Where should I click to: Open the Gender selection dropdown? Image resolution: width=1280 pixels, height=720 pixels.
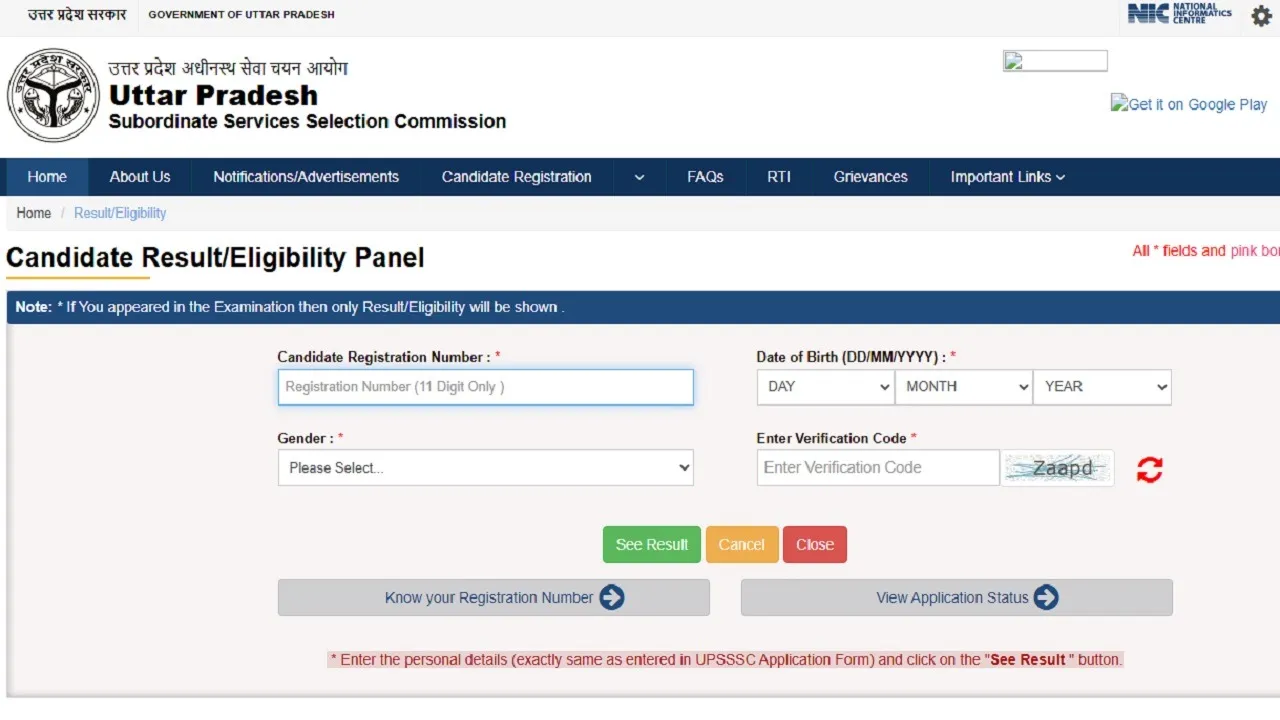coord(485,468)
